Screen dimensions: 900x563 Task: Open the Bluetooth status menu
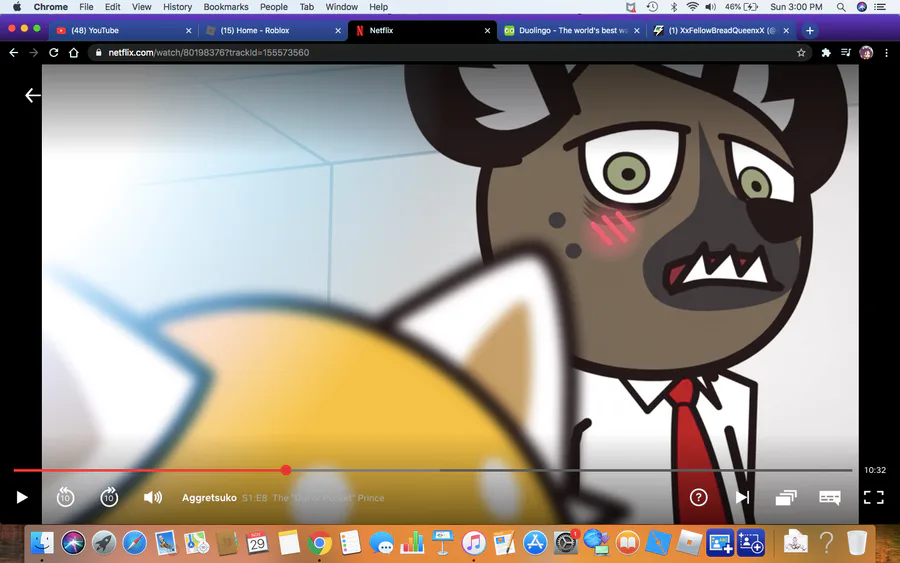pos(674,7)
